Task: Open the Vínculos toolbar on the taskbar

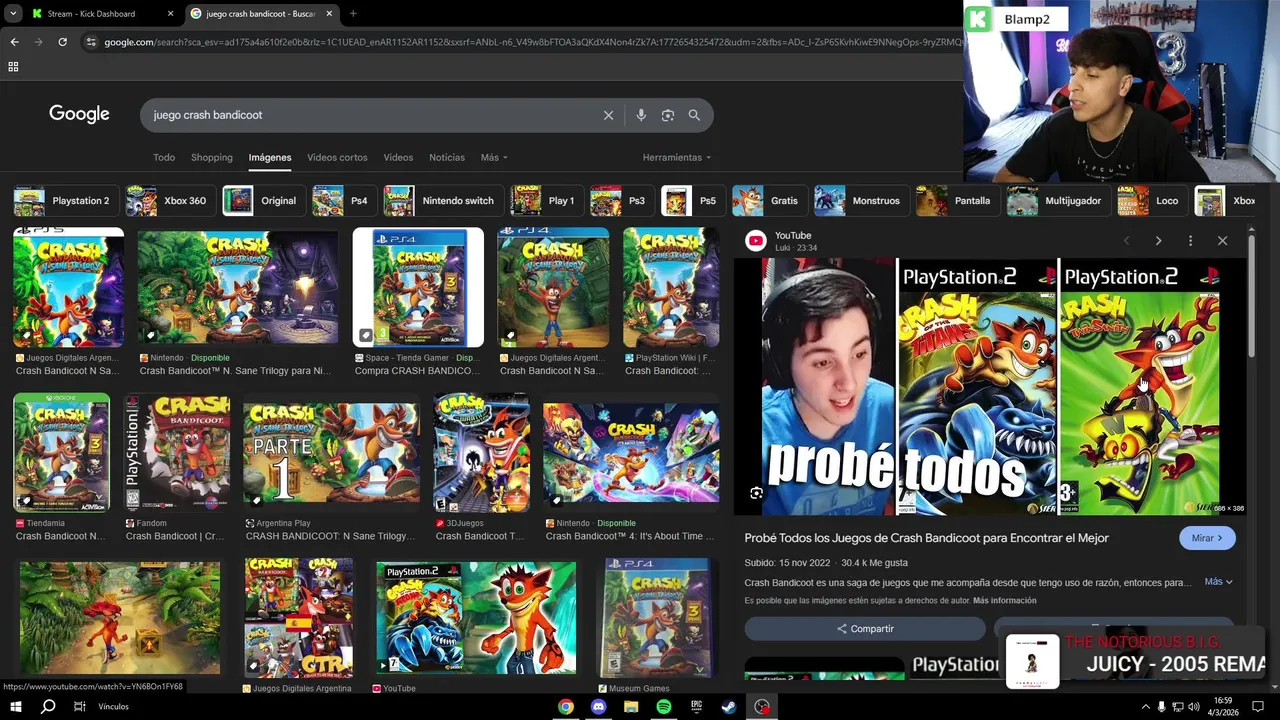Action: 114,707
